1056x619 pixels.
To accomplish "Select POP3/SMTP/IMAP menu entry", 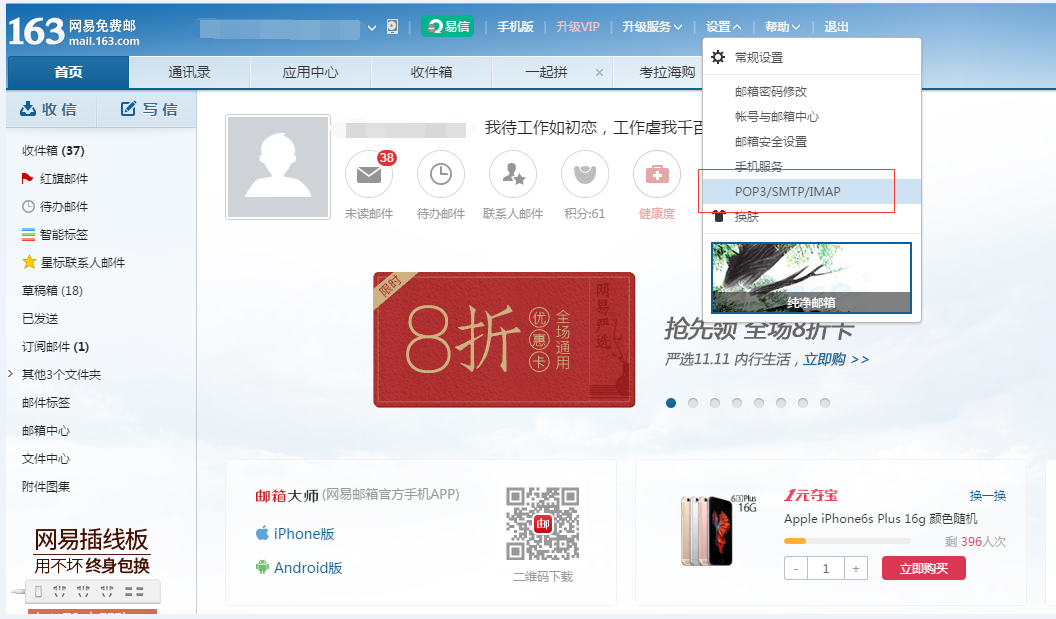I will 787,192.
